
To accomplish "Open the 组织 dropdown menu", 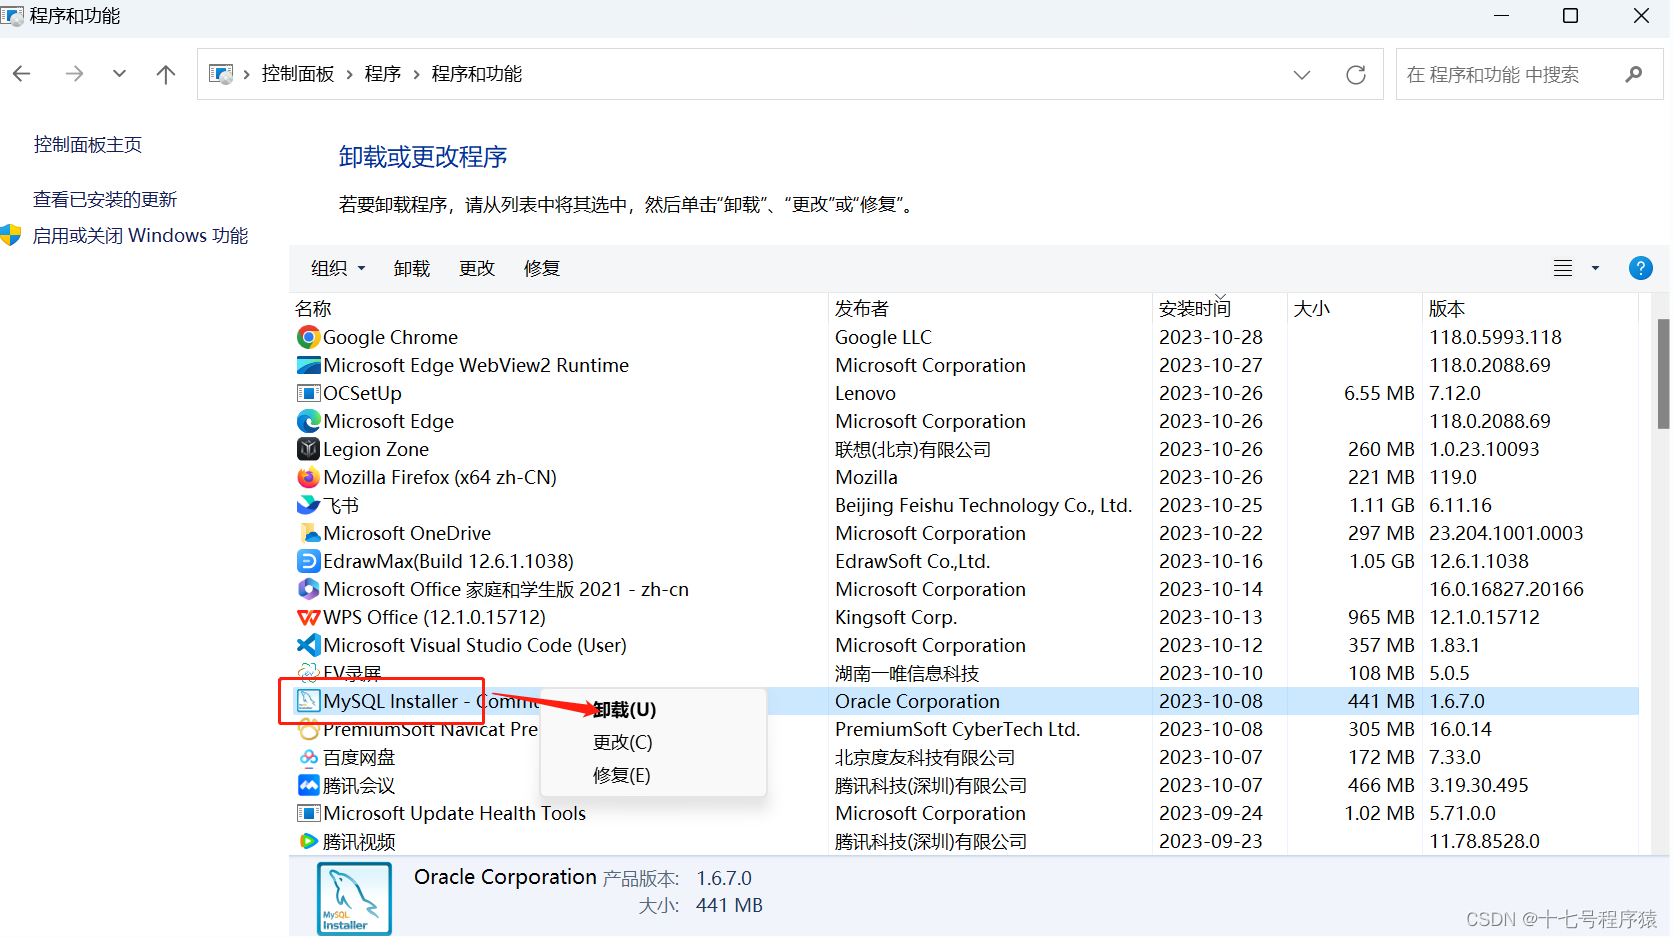I will [x=338, y=268].
